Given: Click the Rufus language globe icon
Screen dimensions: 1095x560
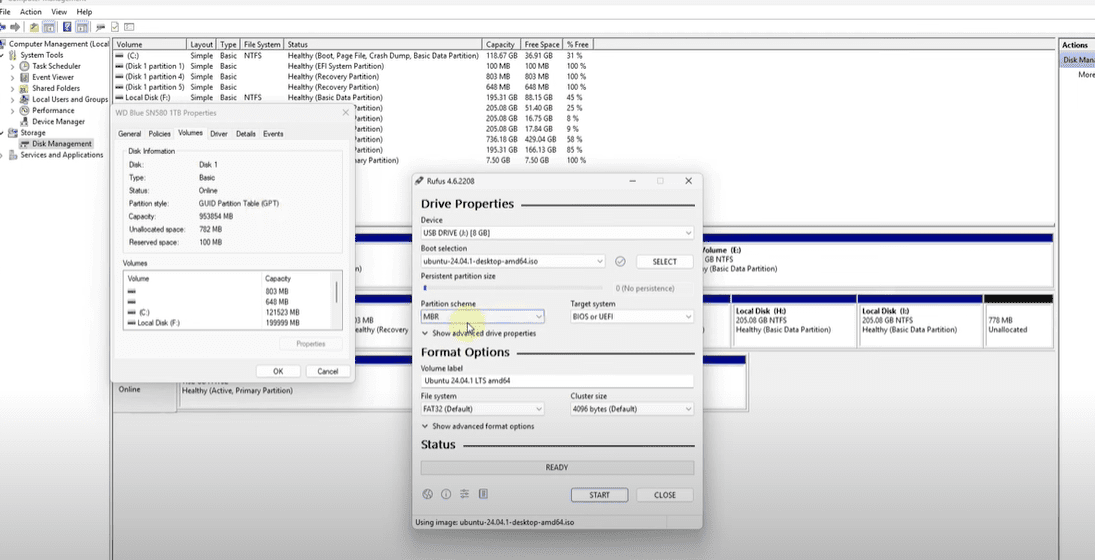Looking at the screenshot, I should pyautogui.click(x=427, y=494).
